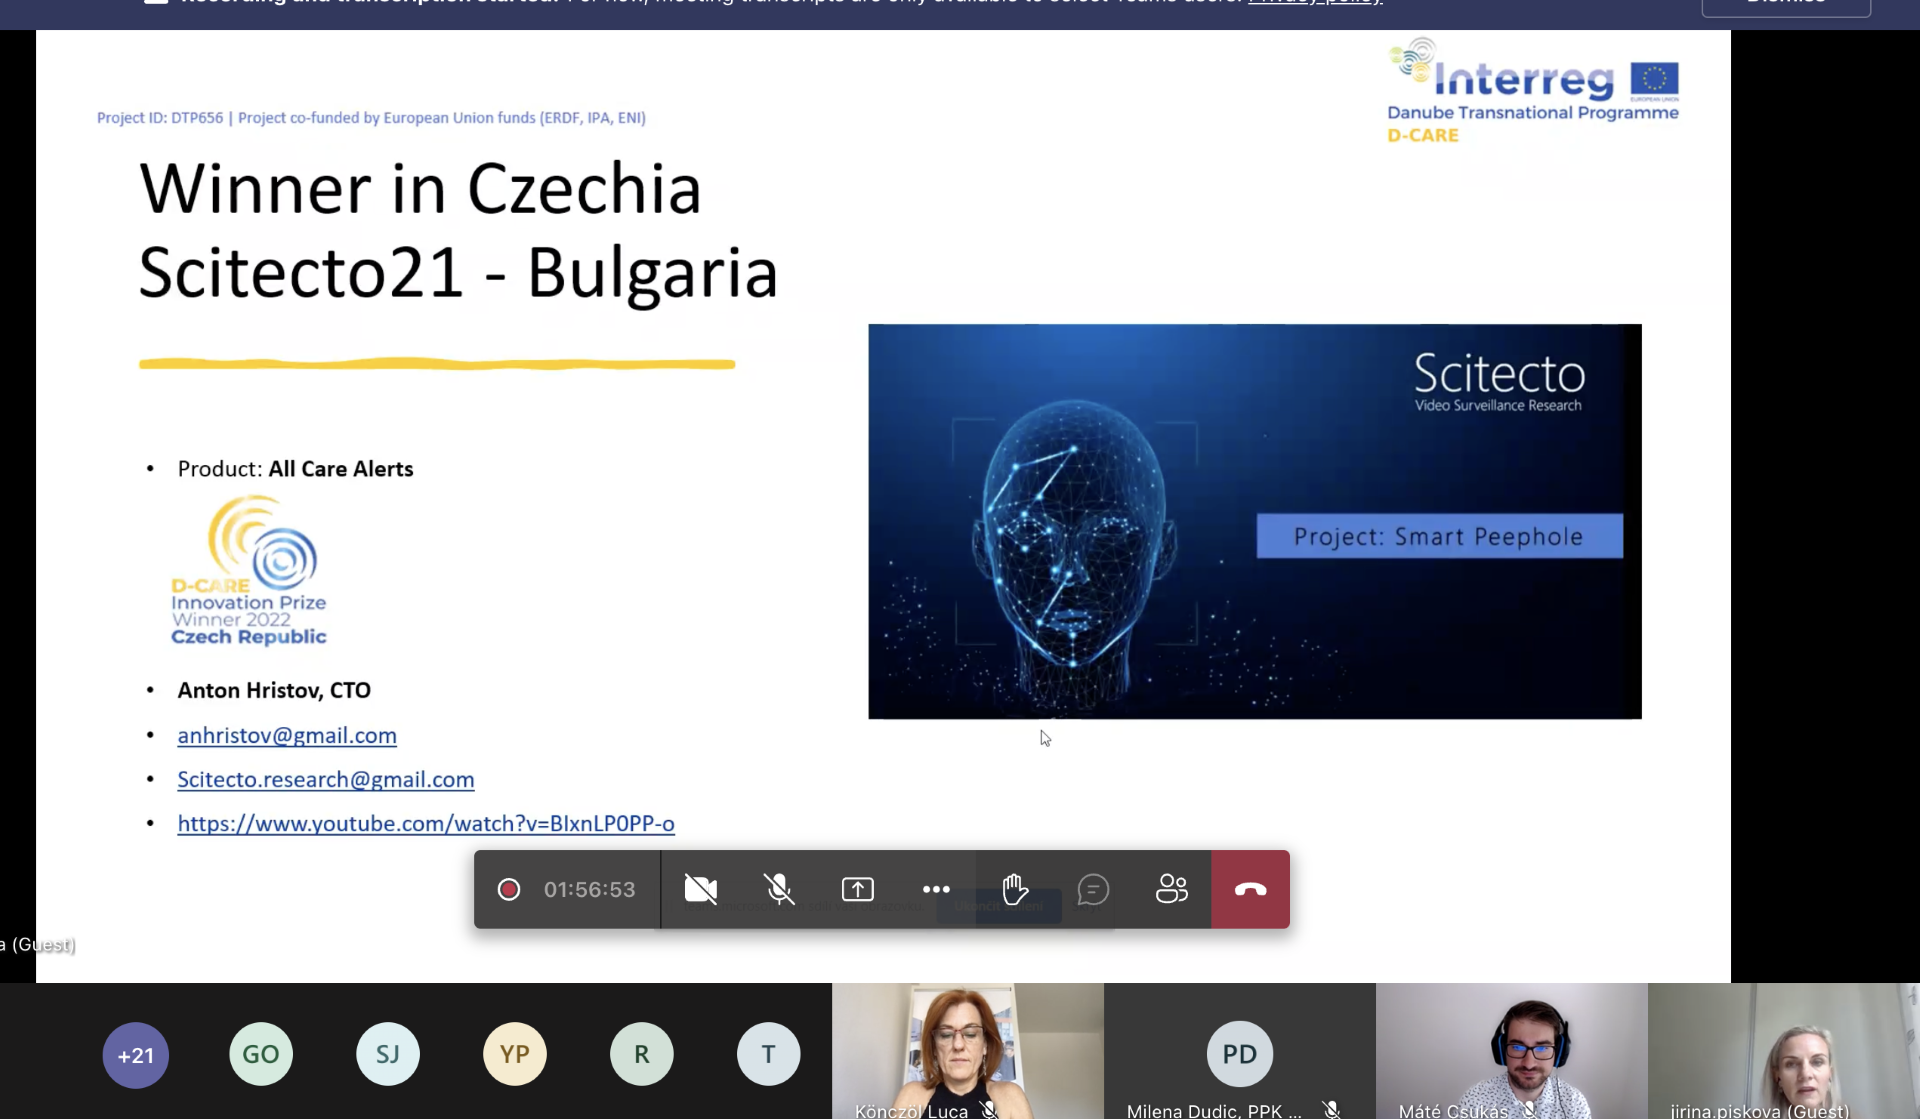The width and height of the screenshot is (1920, 1119).
Task: Click the (Guest) label at left edge
Action: 38,944
